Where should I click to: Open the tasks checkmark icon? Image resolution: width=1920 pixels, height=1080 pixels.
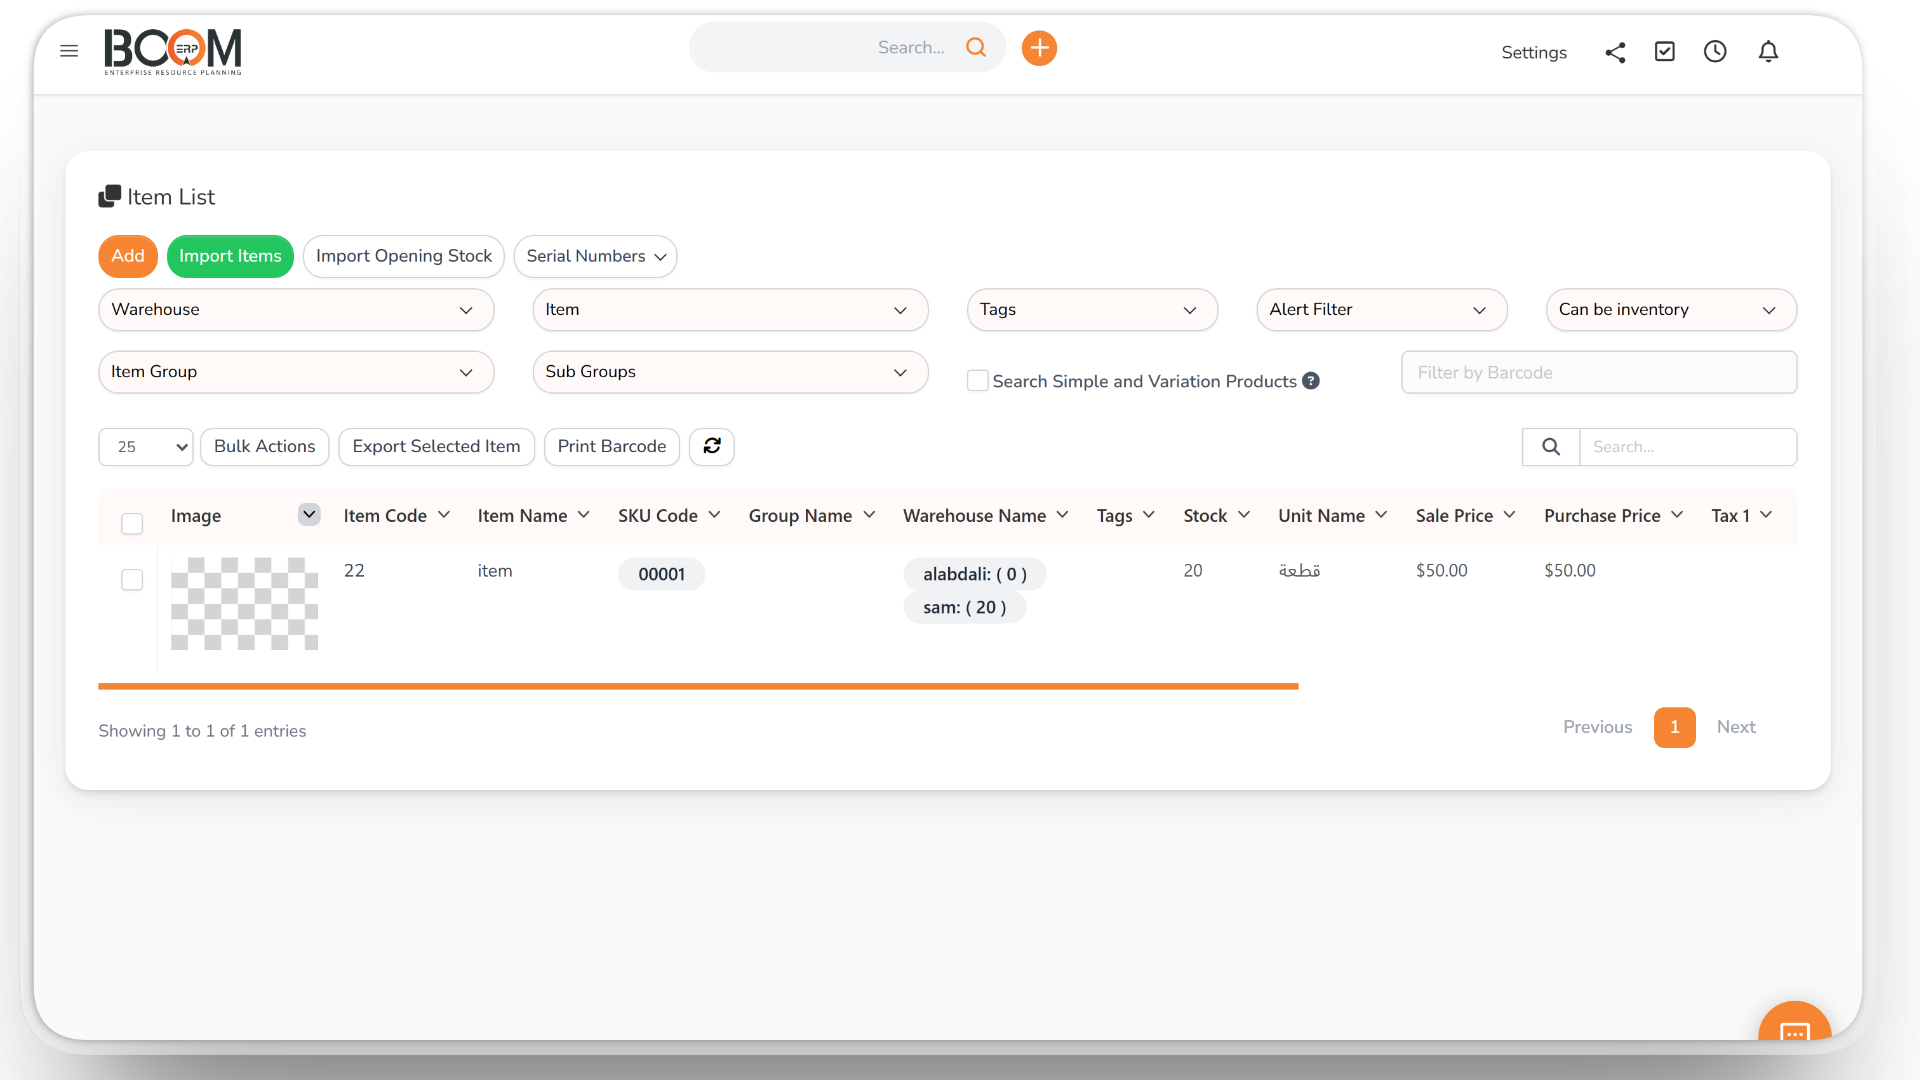point(1665,51)
